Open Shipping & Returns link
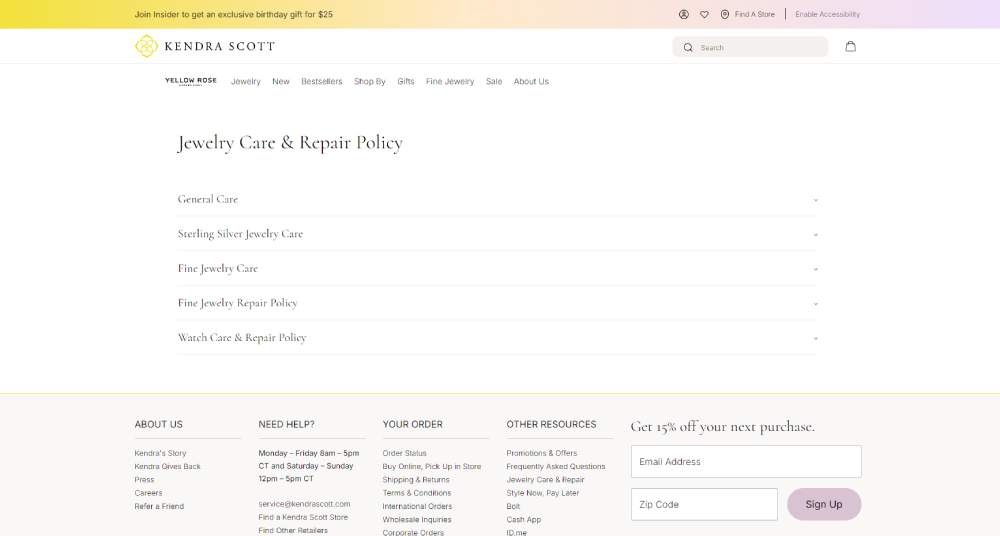Viewport: 1000px width, 536px height. click(x=416, y=480)
